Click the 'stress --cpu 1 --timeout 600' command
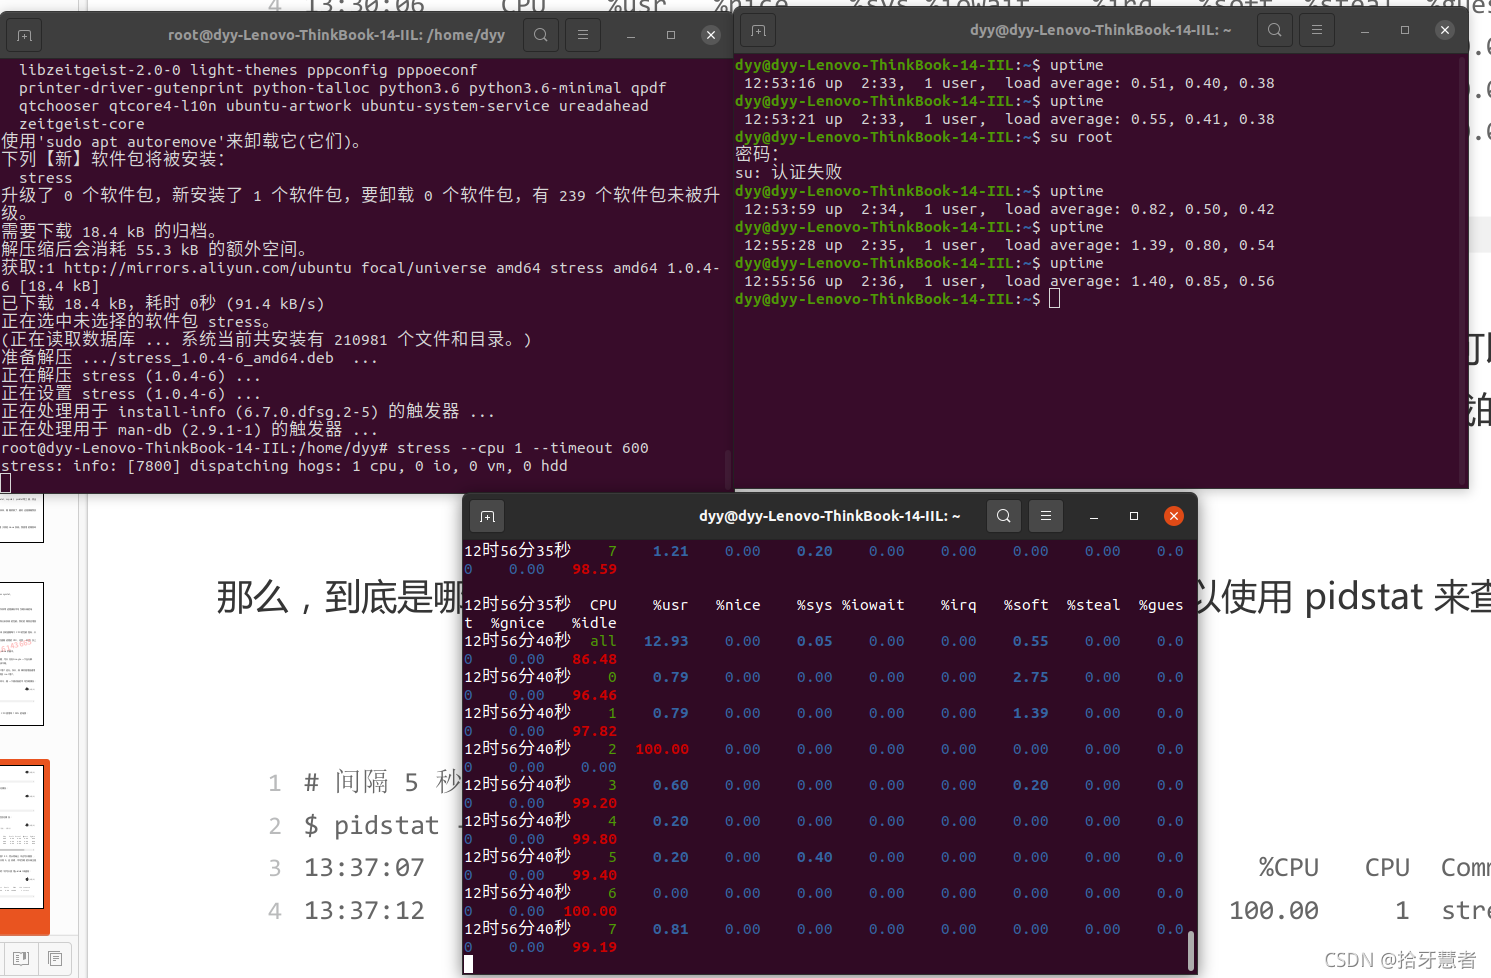1491x978 pixels. click(x=523, y=448)
